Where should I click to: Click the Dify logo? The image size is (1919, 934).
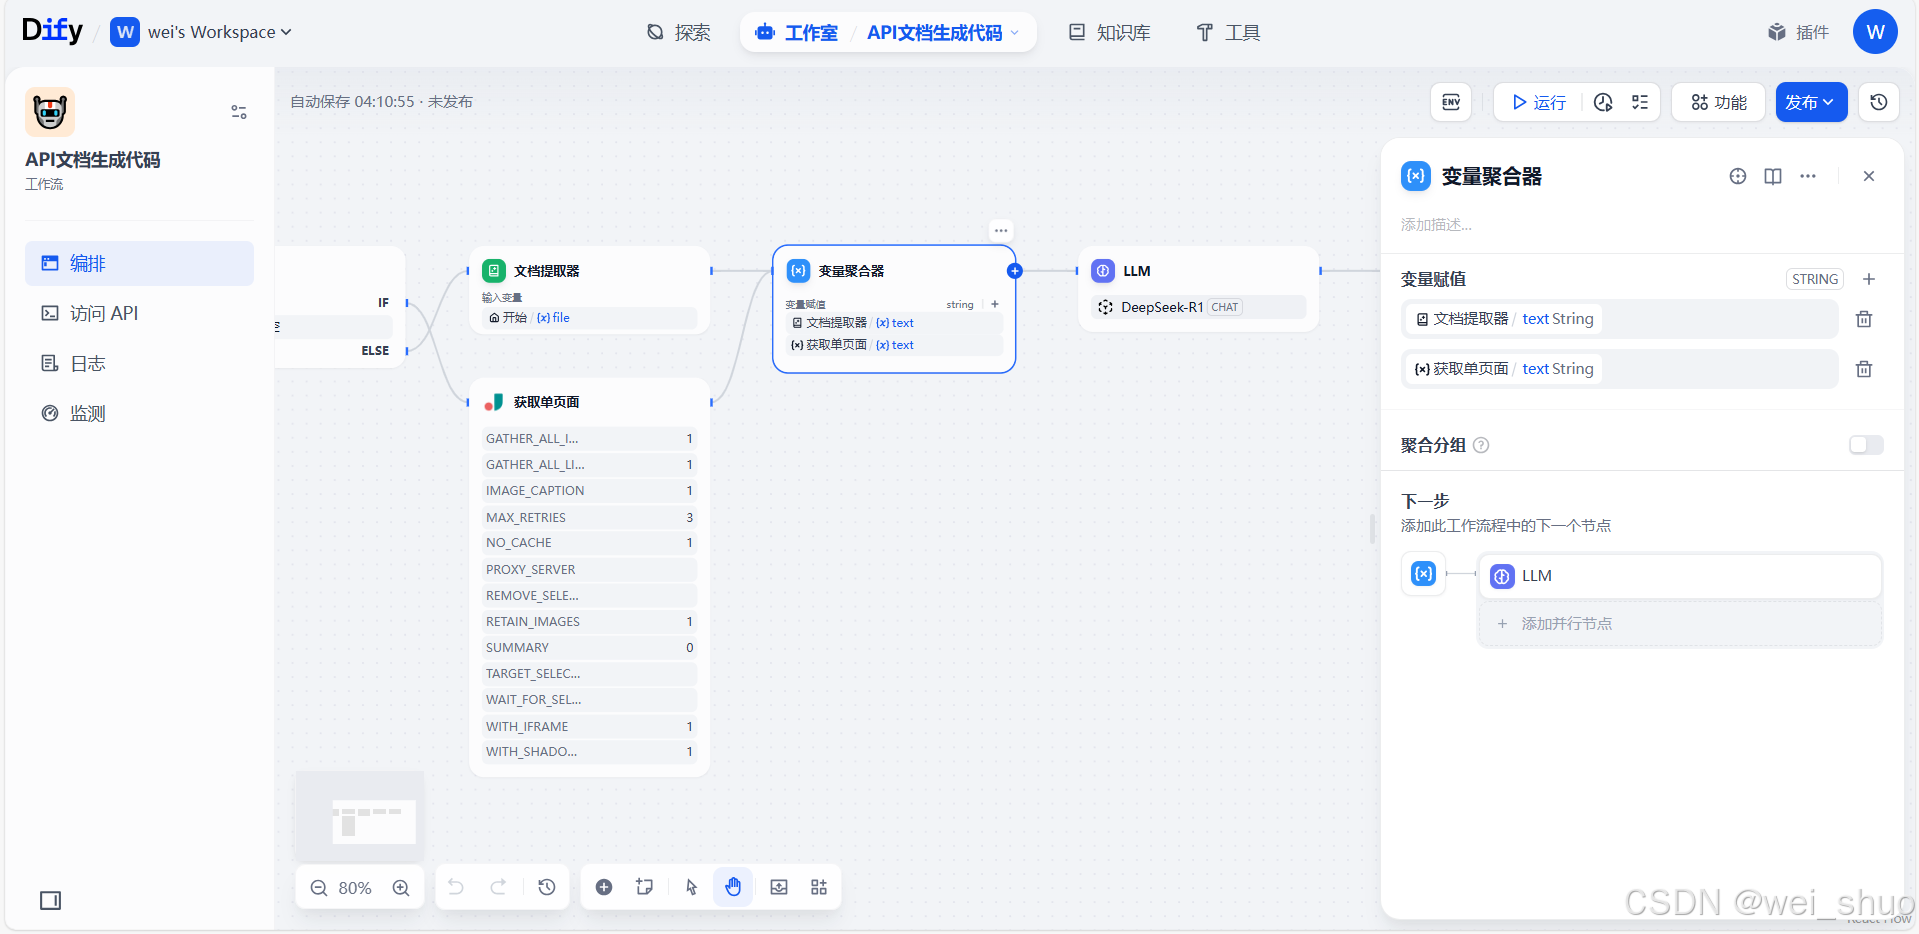point(52,31)
